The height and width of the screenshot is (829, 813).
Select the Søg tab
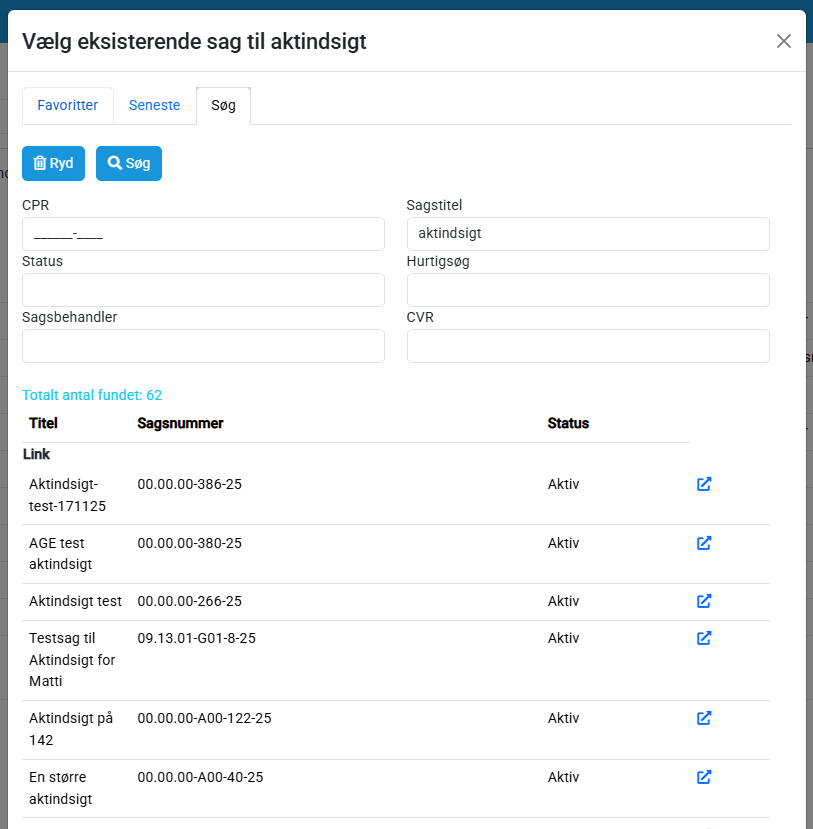tap(223, 105)
